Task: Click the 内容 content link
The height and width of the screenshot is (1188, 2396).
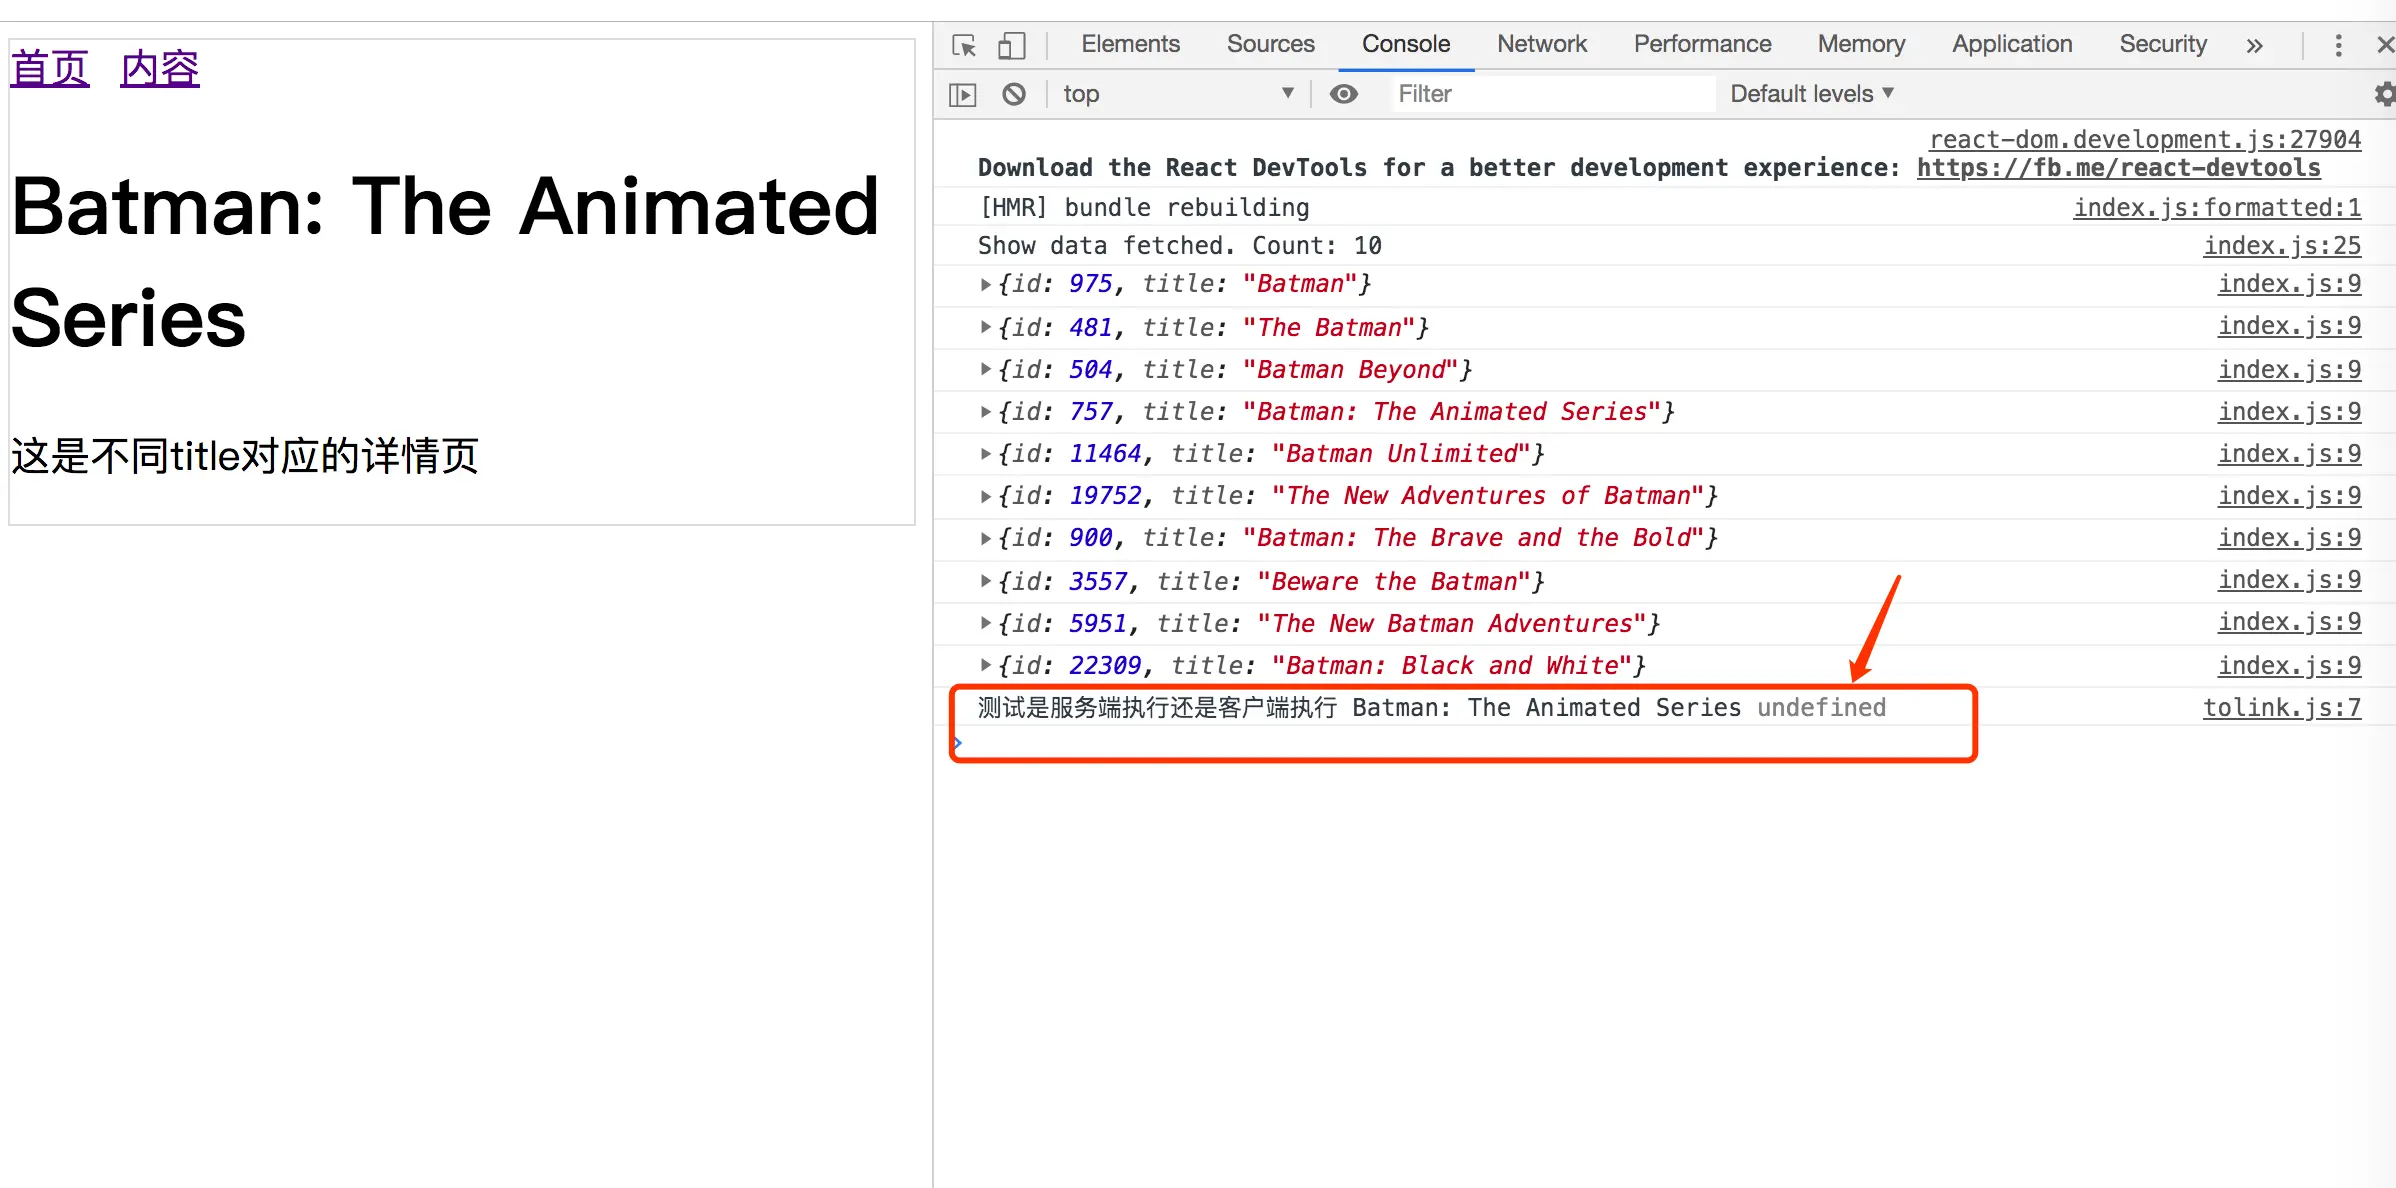Action: point(160,69)
